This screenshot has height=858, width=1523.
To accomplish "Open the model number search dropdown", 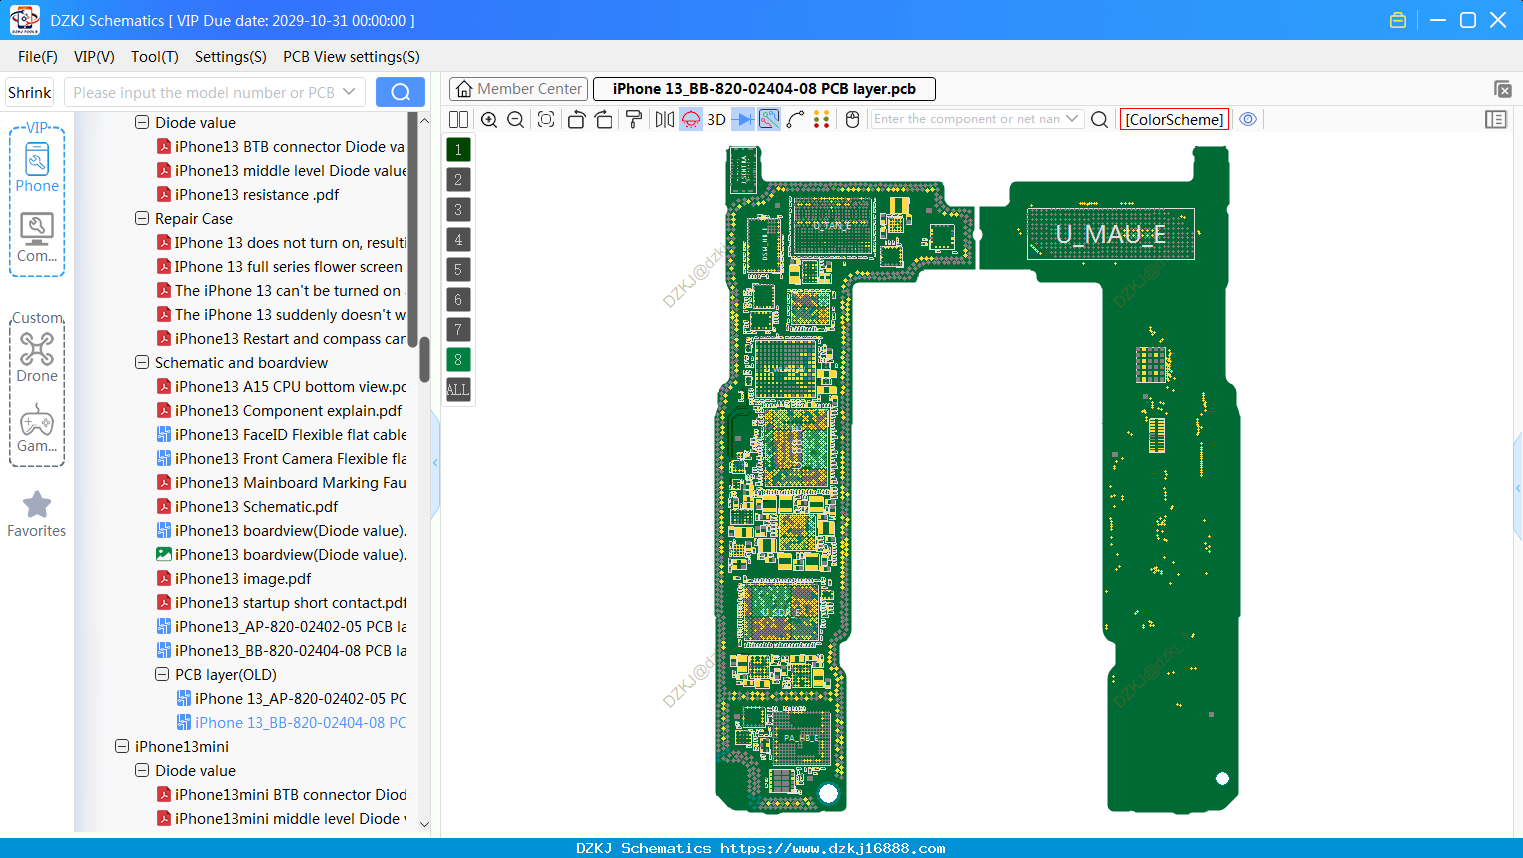I will pos(349,93).
